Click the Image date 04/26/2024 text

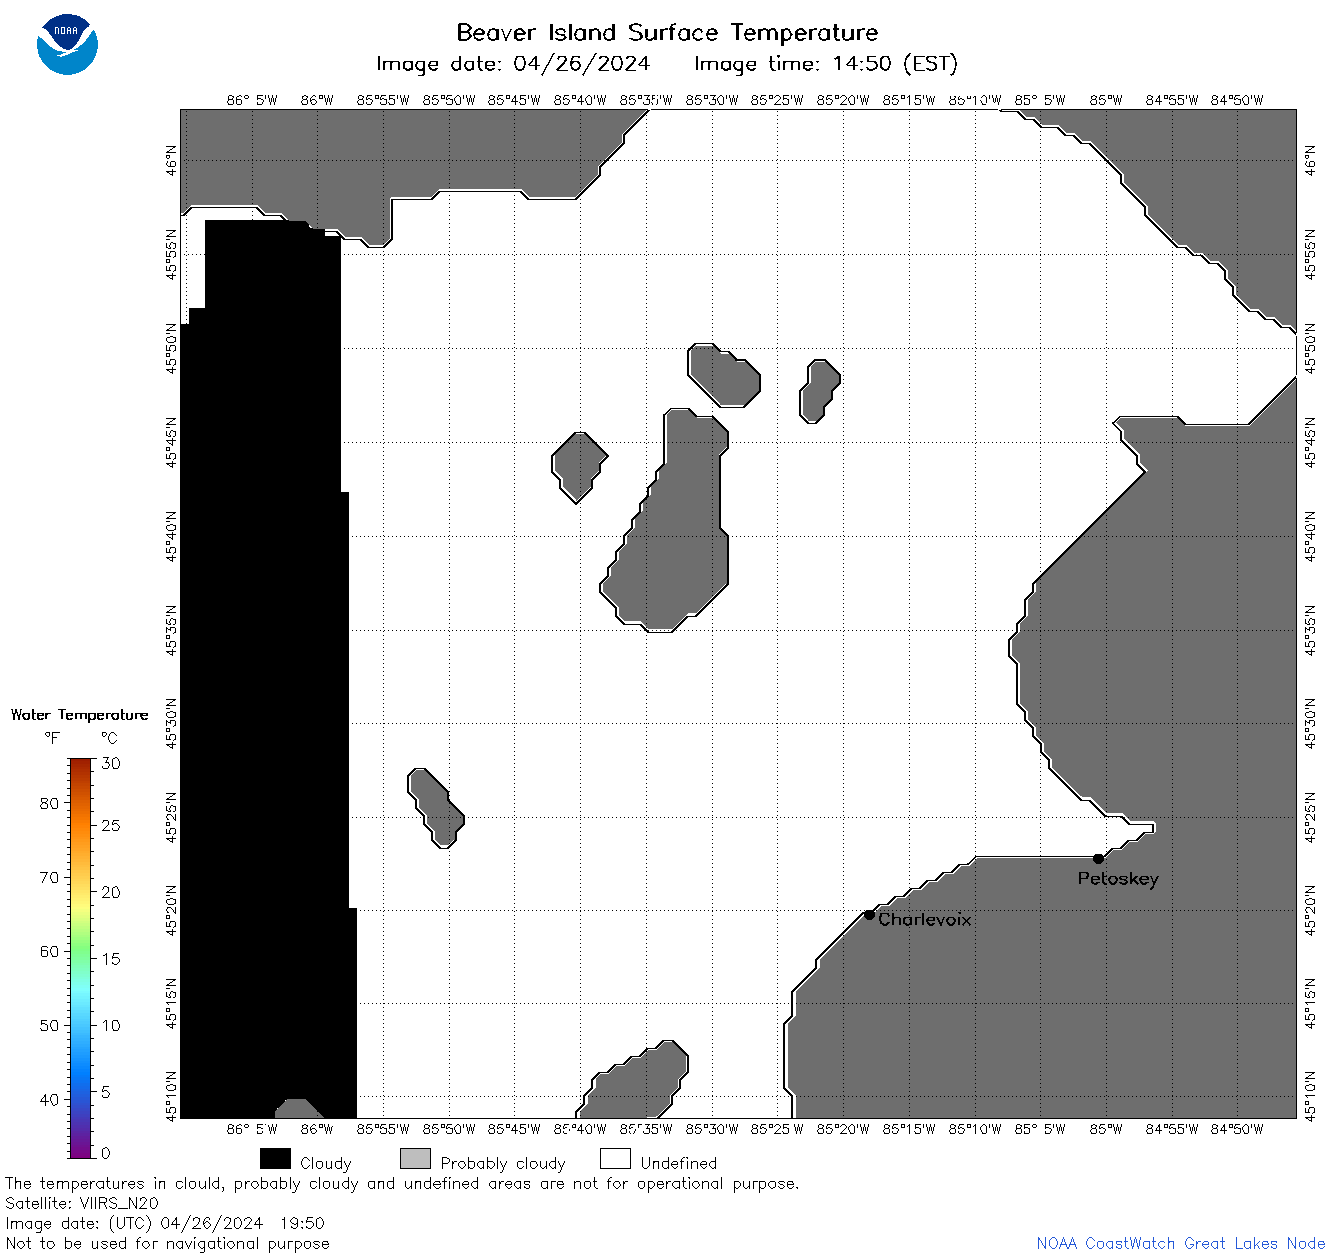click(x=513, y=64)
